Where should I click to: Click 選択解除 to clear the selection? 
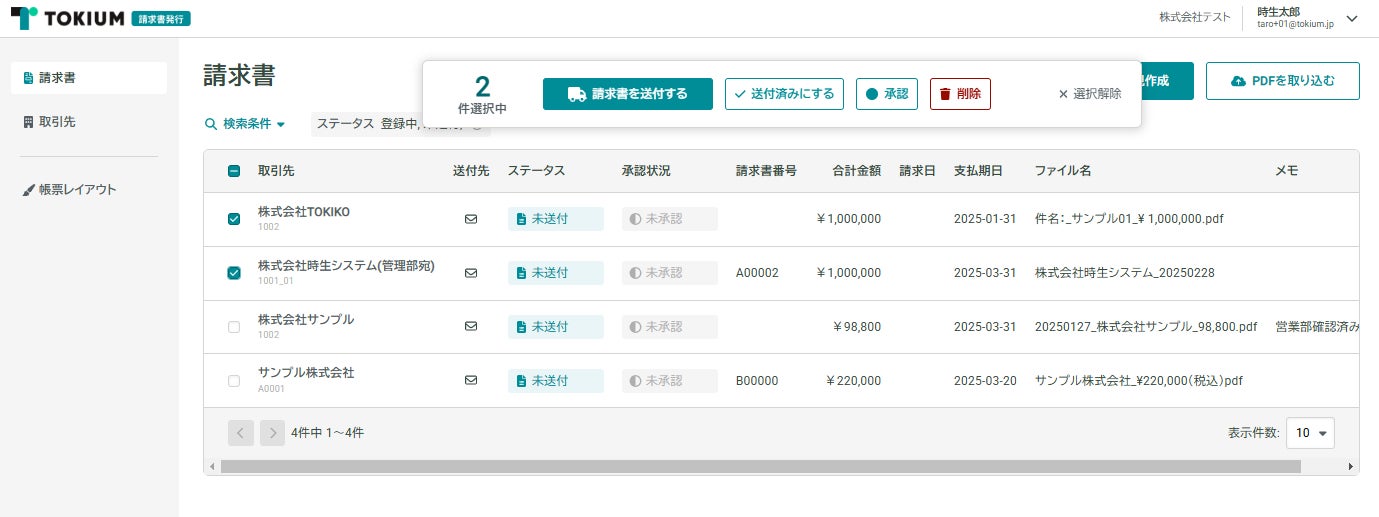(1090, 94)
